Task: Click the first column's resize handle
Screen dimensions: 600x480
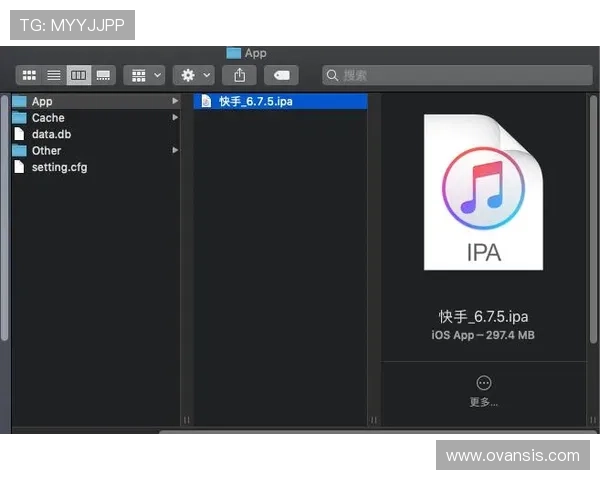Action: [187, 420]
